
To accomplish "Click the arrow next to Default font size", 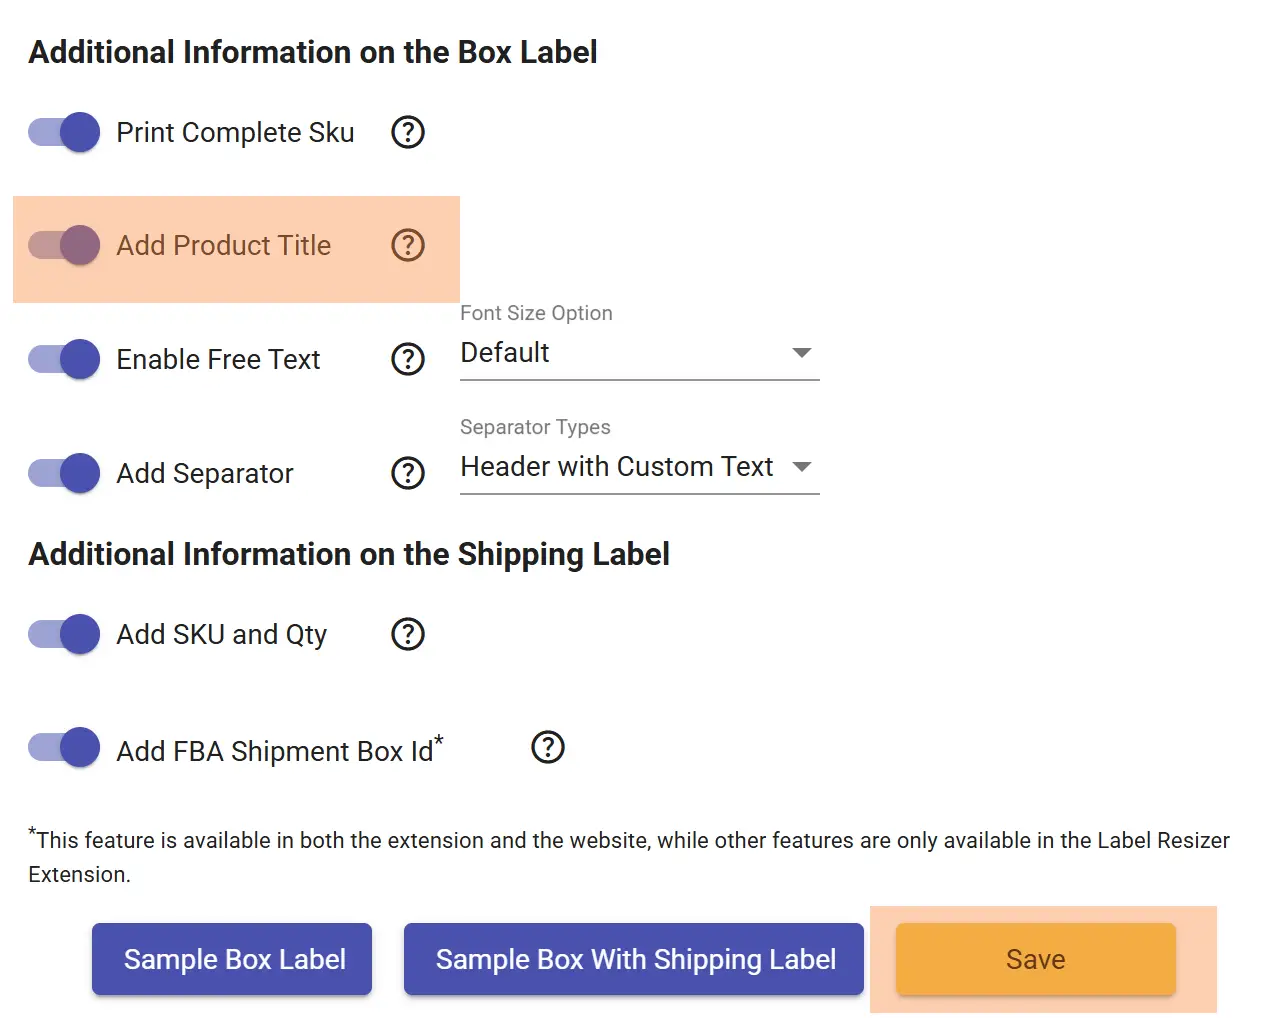I will pyautogui.click(x=801, y=353).
